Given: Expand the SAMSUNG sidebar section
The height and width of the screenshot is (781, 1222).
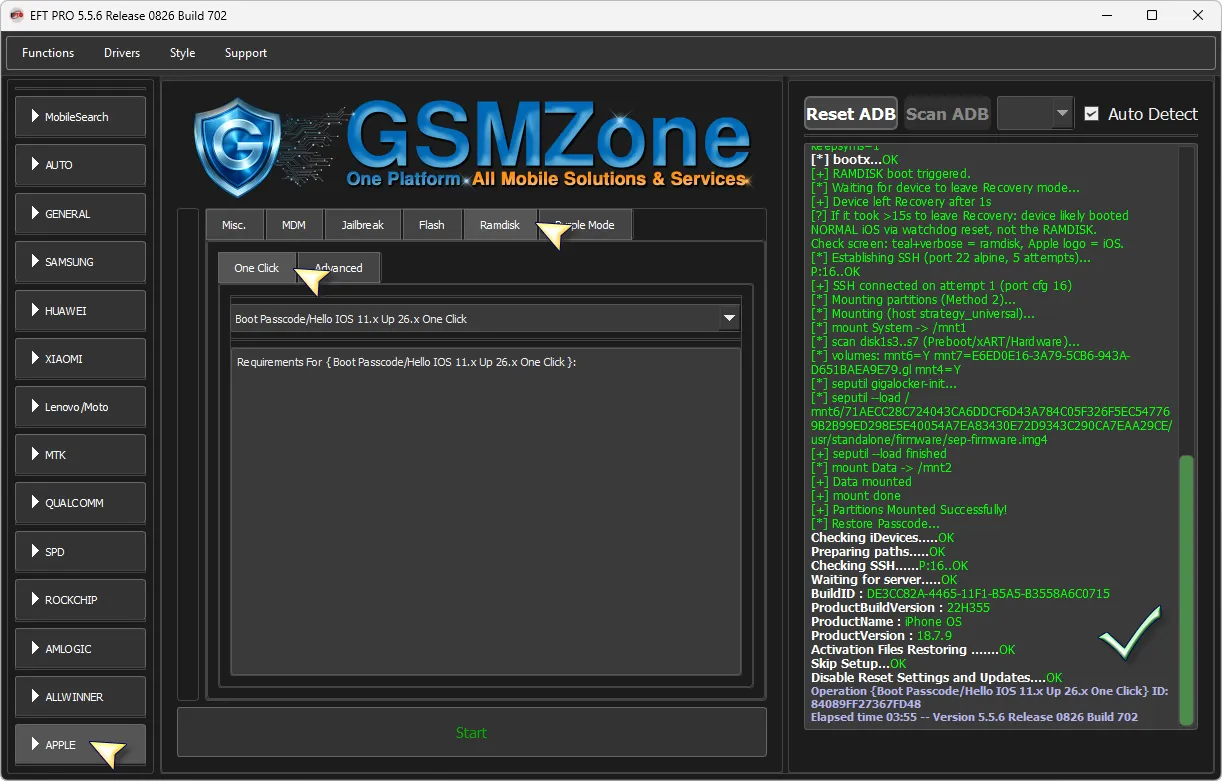Looking at the screenshot, I should 80,262.
